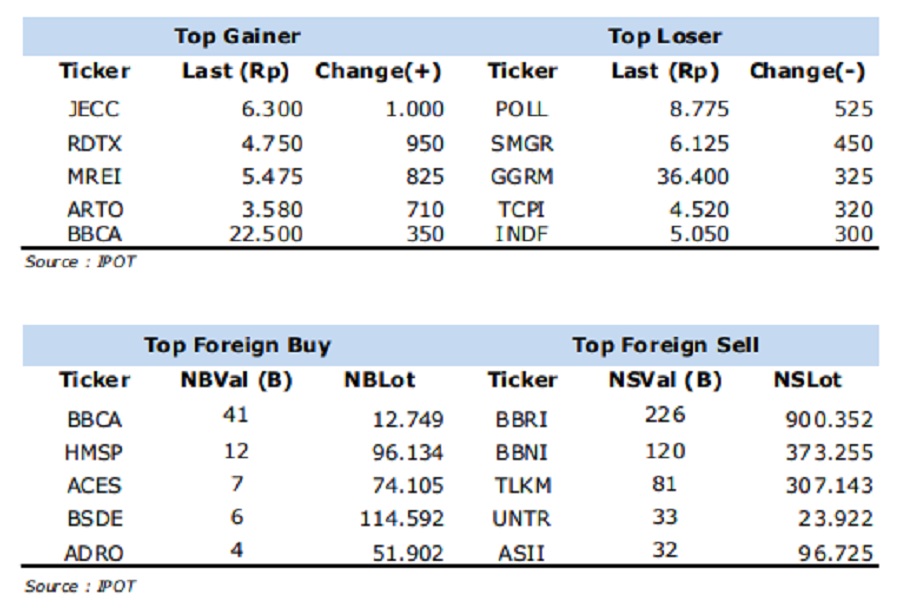Click the Top Loser table header
This screenshot has height=611, width=900.
click(664, 37)
